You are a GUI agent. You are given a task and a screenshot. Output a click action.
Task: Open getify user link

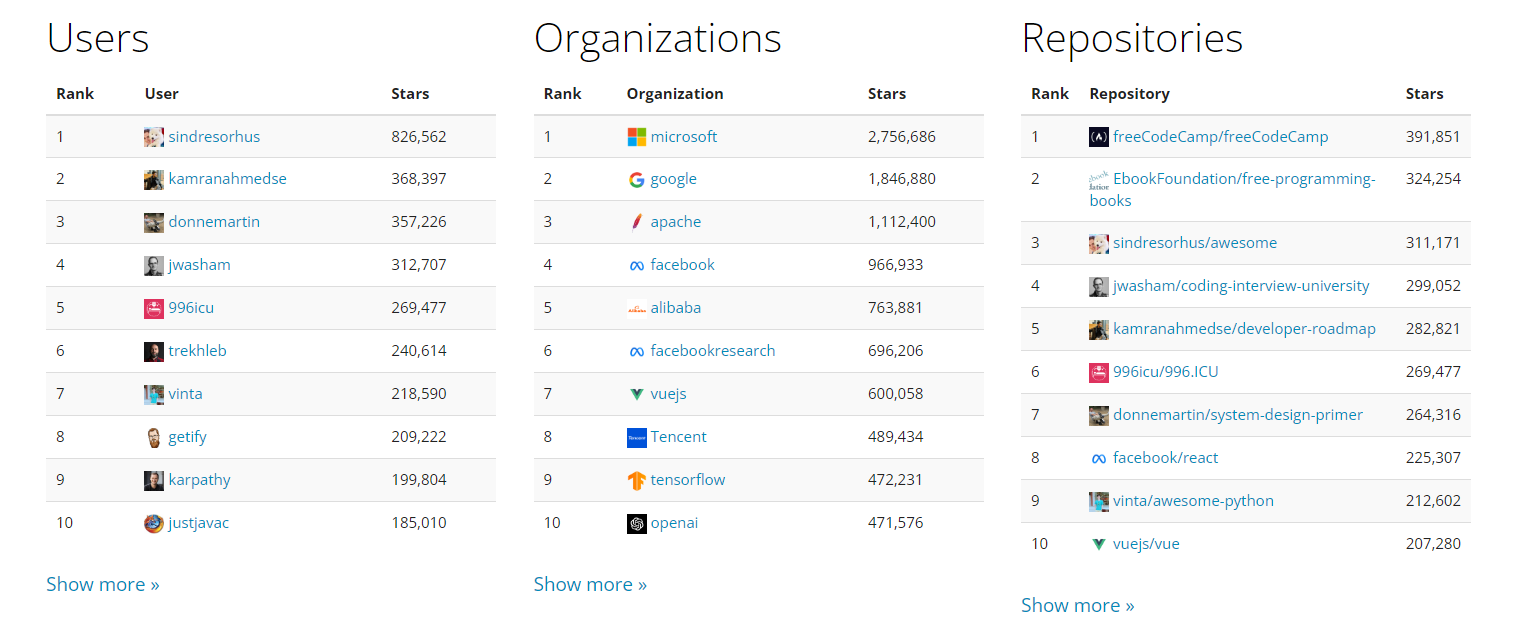pyautogui.click(x=187, y=437)
